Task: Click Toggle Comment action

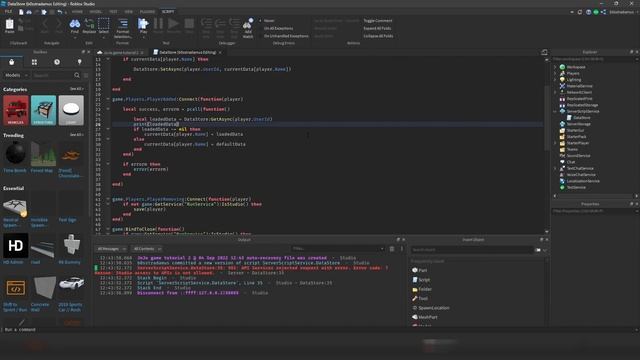Action: coord(378,20)
